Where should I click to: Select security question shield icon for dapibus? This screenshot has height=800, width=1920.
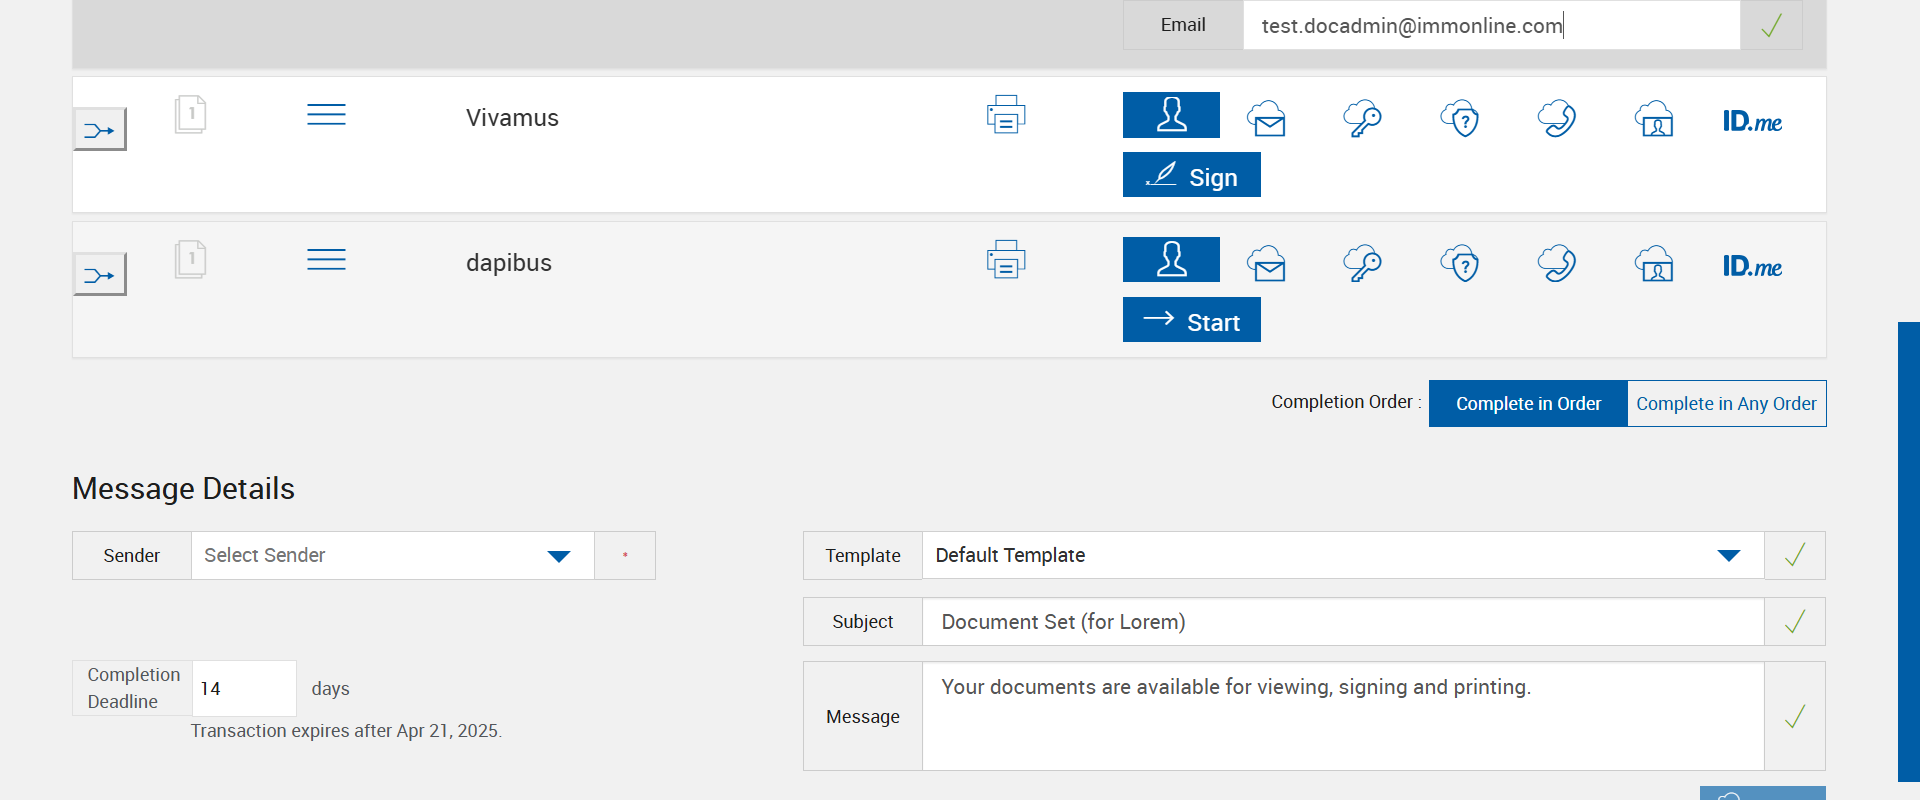click(1460, 264)
